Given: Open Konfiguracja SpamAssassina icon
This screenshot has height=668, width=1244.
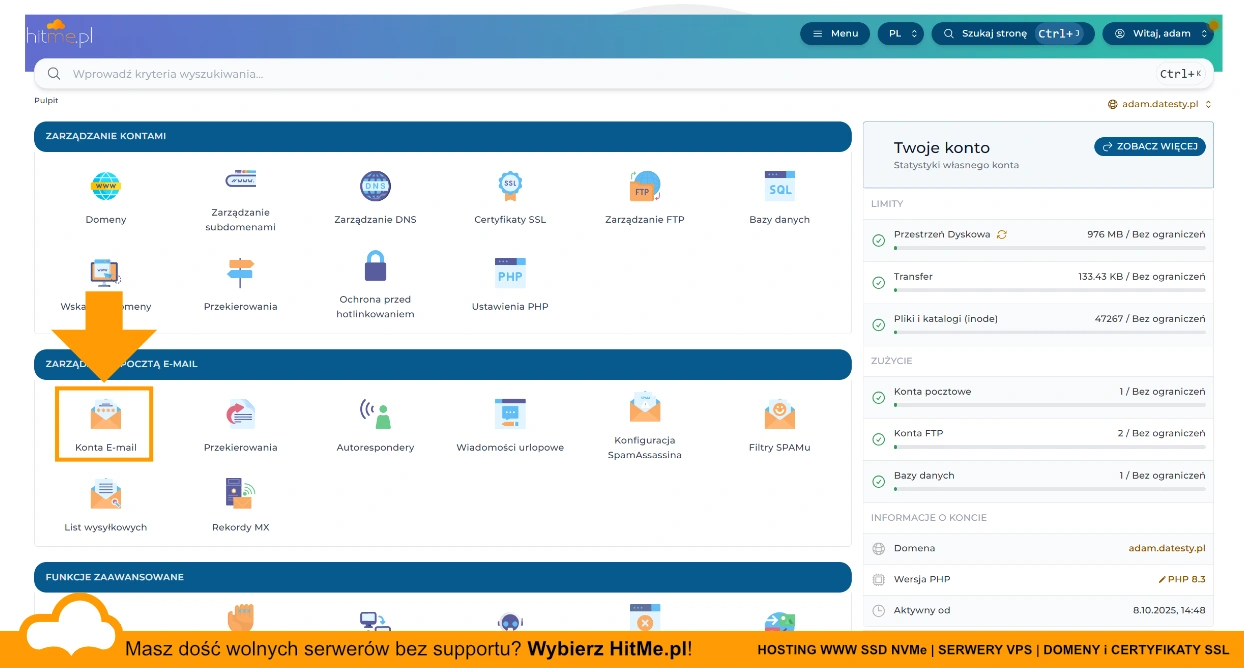Looking at the screenshot, I should [x=645, y=407].
